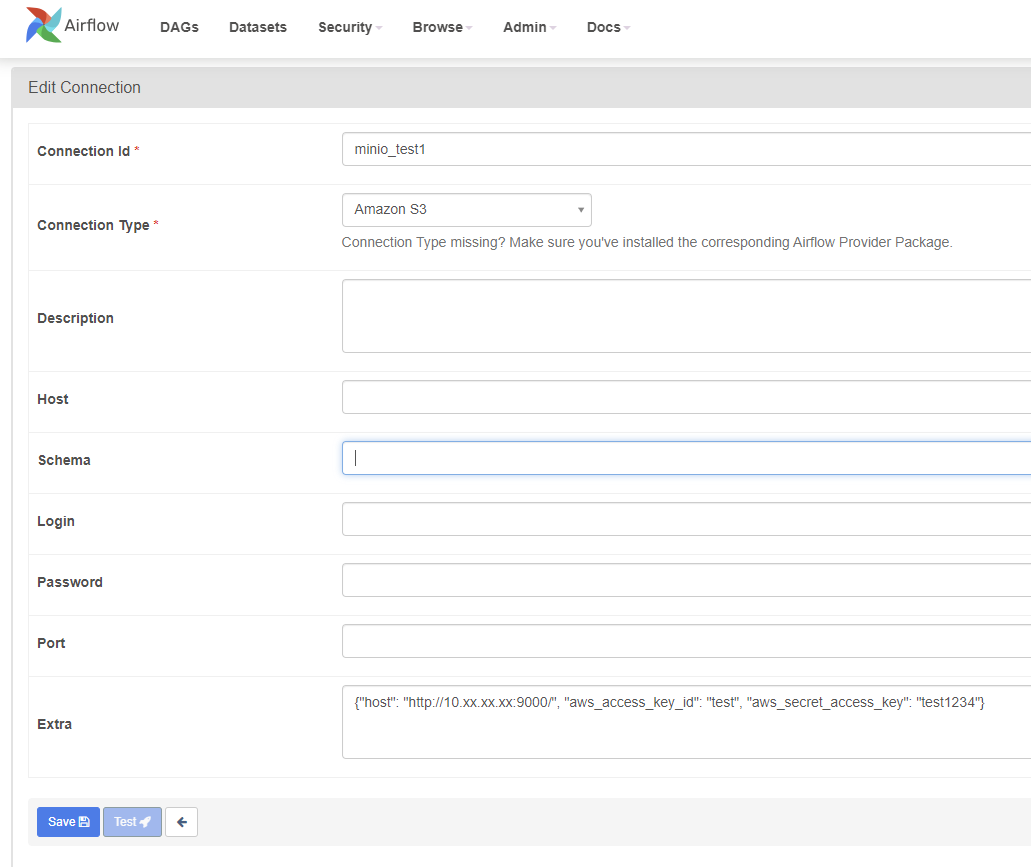Click the Edit Connection heading text
Viewport: 1031px width, 867px height.
click(84, 87)
